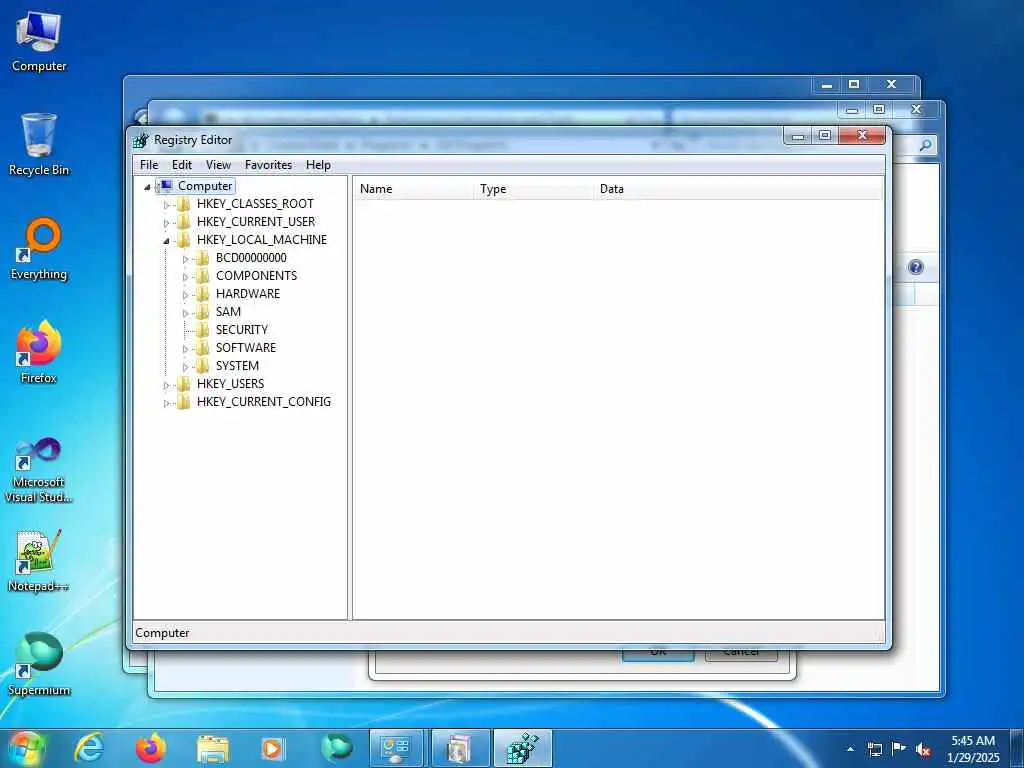The image size is (1024, 768).
Task: Expand the HKEY_USERS arrow
Action: (167, 385)
